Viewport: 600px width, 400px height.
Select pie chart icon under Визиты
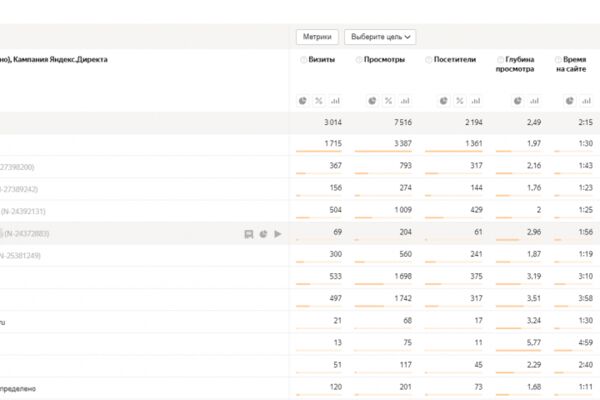tap(302, 101)
